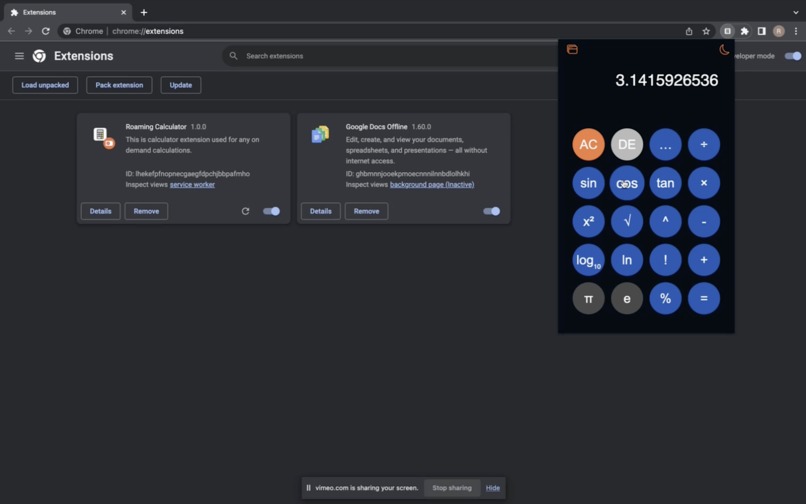Take the square root with √ key

click(x=627, y=222)
